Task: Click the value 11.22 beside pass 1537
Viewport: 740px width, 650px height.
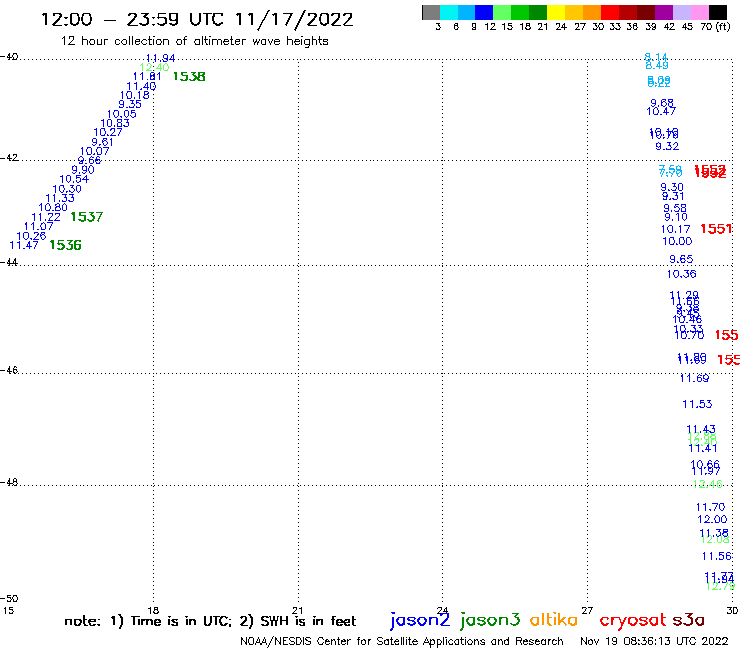Action: [x=46, y=217]
